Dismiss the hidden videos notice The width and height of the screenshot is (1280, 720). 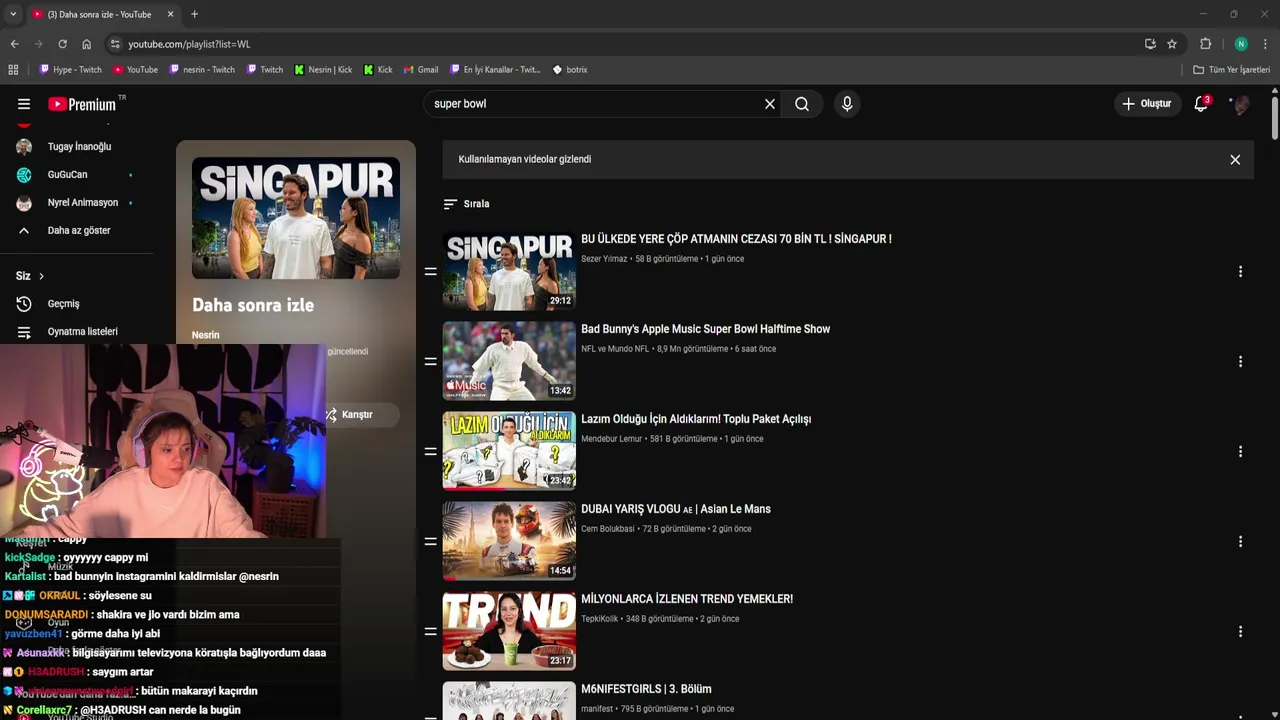(x=1235, y=160)
